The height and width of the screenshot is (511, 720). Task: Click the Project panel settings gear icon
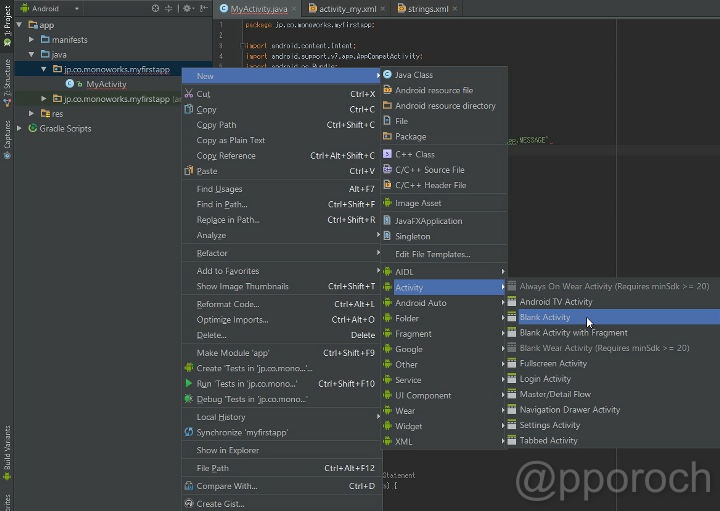pos(187,8)
